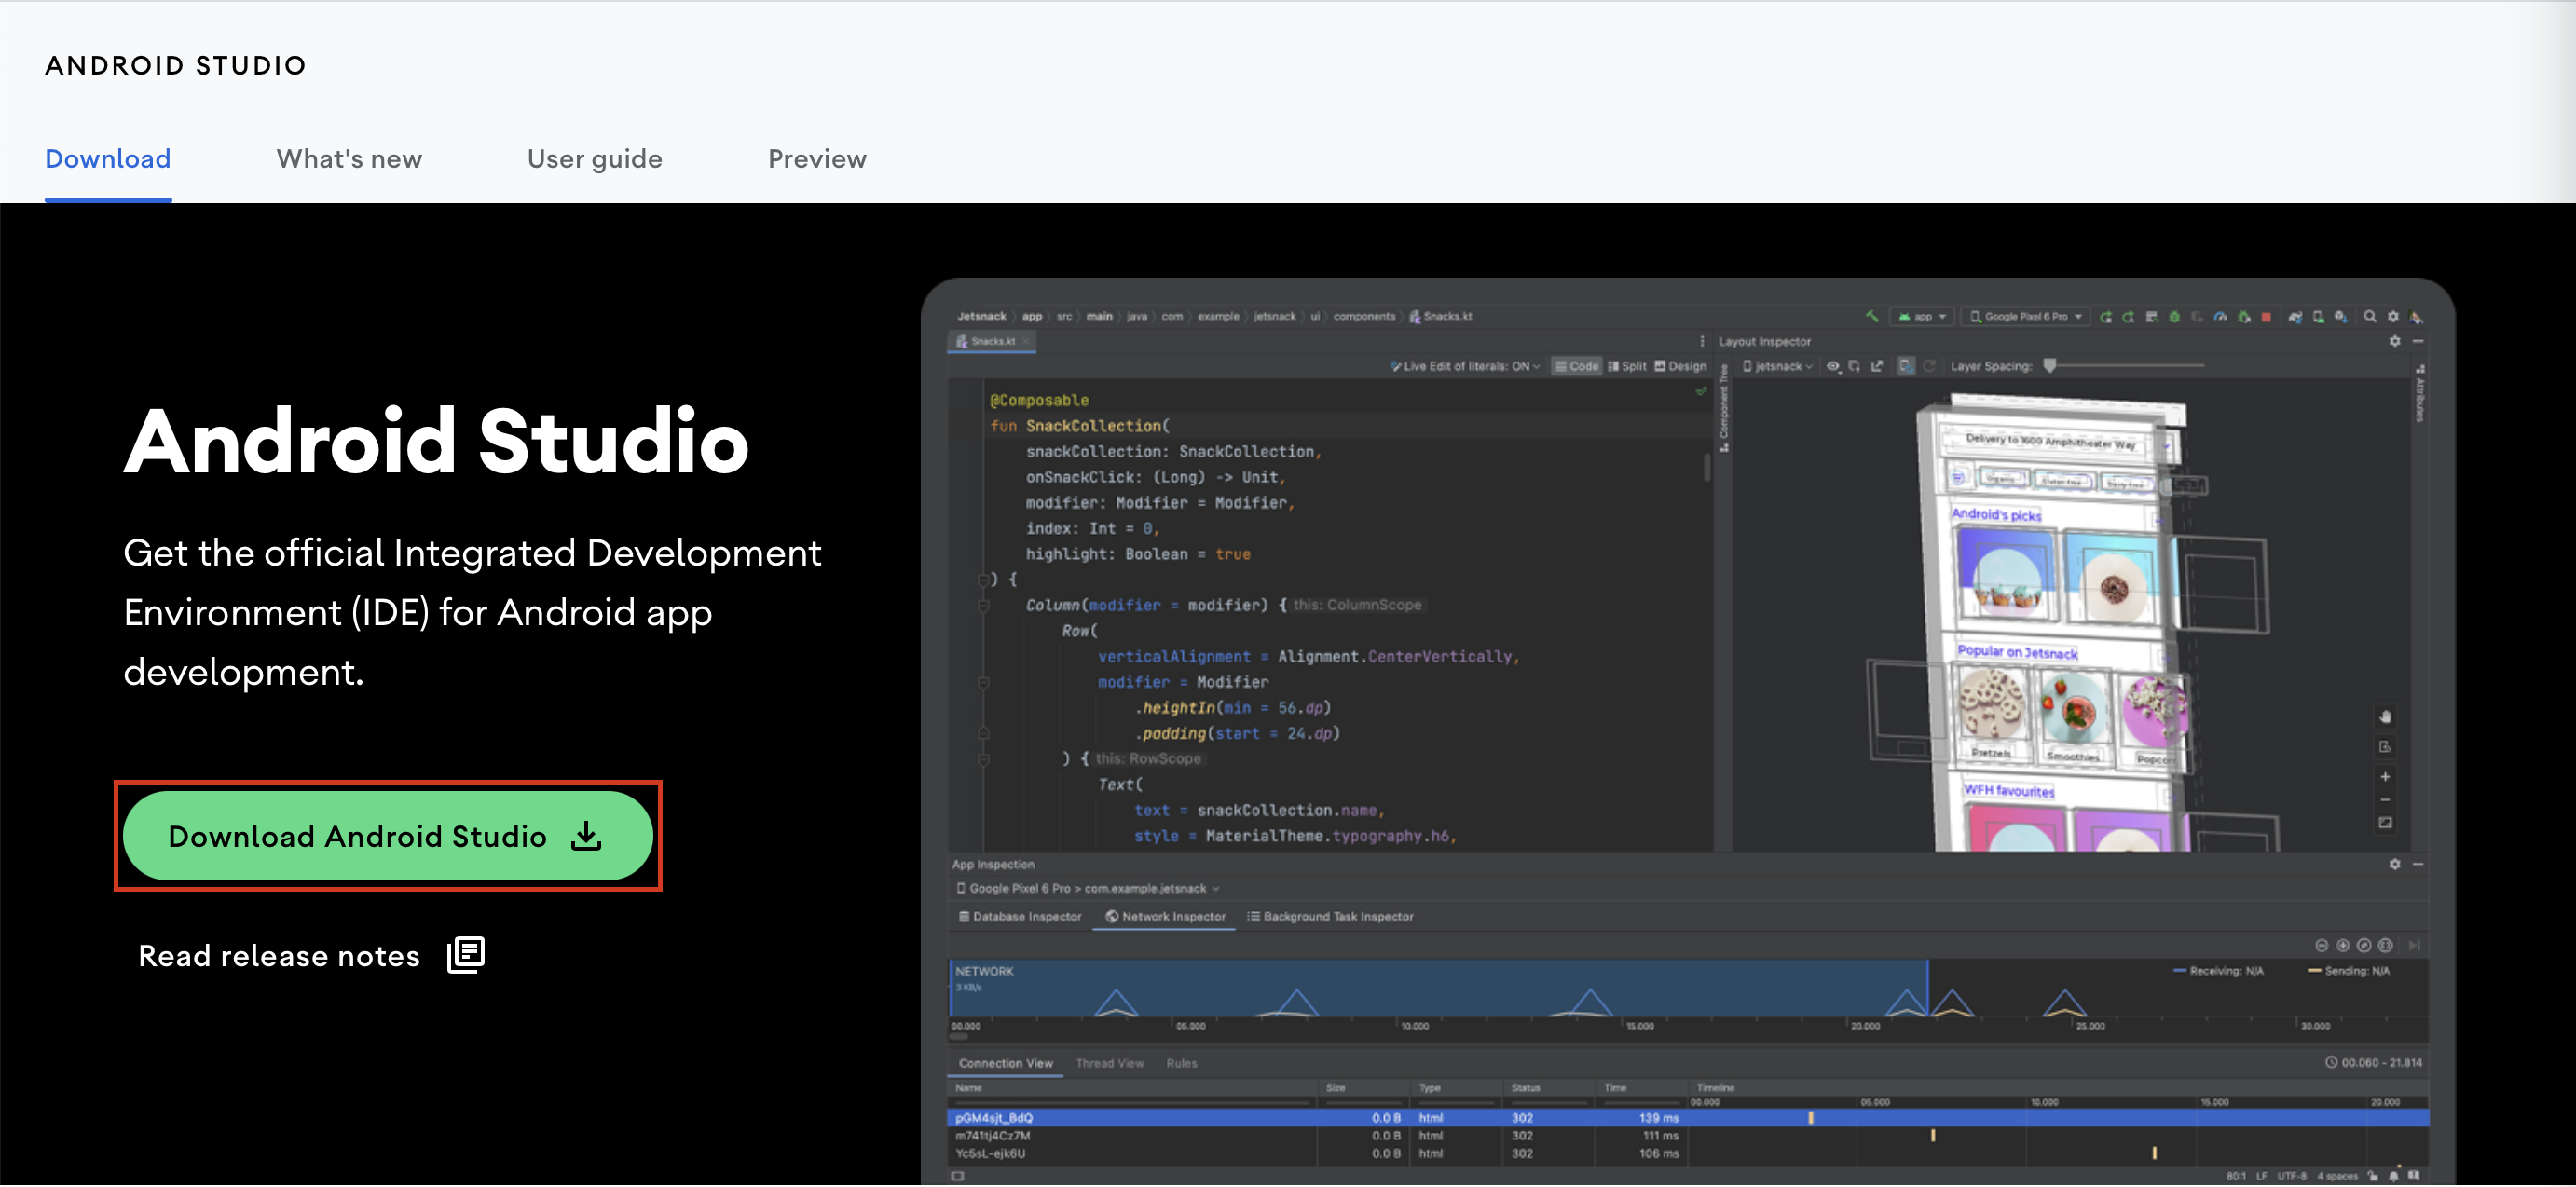Toggle Live Edit of literals setting
The image size is (2576, 1187).
pyautogui.click(x=1464, y=367)
